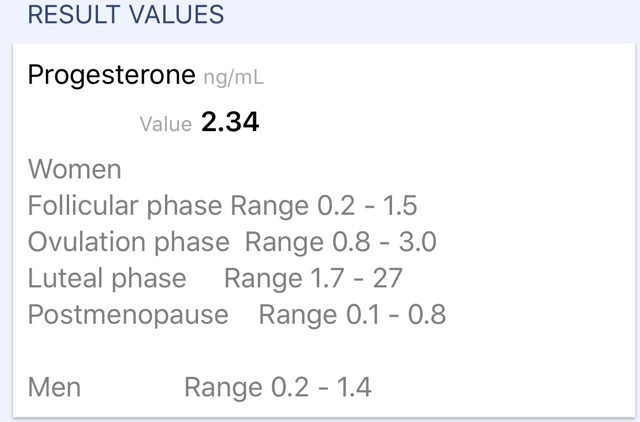
Task: Click the Men reference label
Action: [x=54, y=387]
